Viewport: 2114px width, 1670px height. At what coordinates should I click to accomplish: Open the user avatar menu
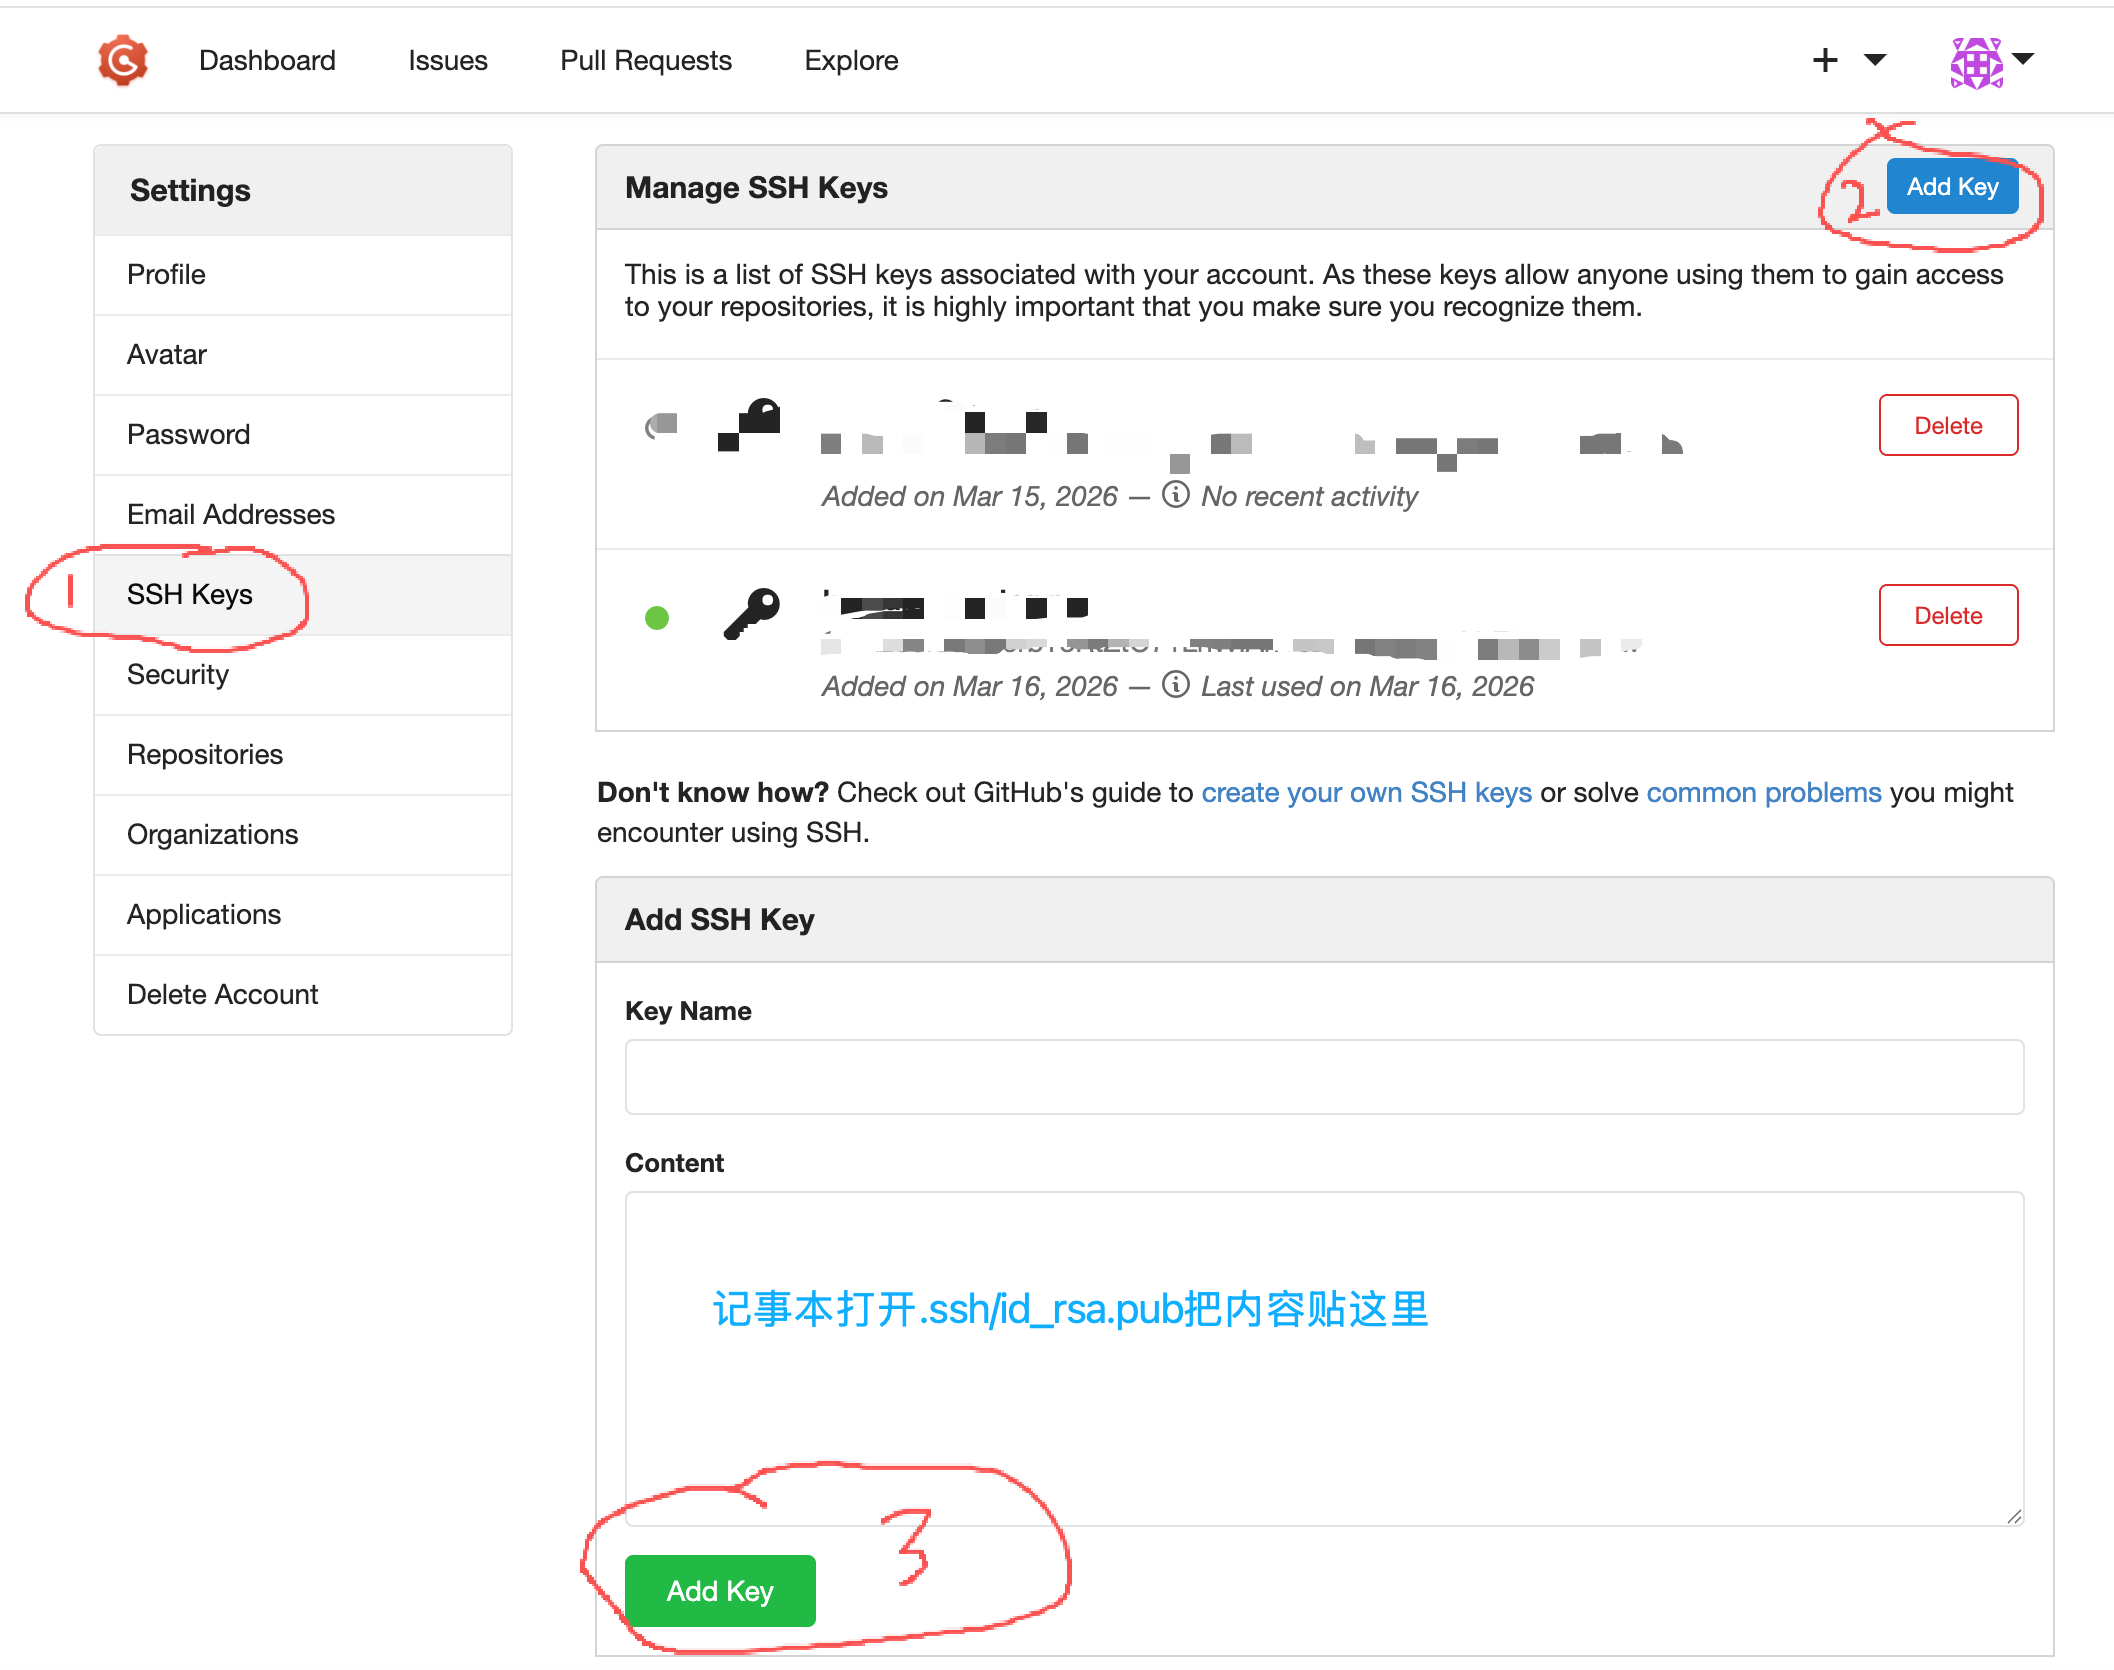1976,62
